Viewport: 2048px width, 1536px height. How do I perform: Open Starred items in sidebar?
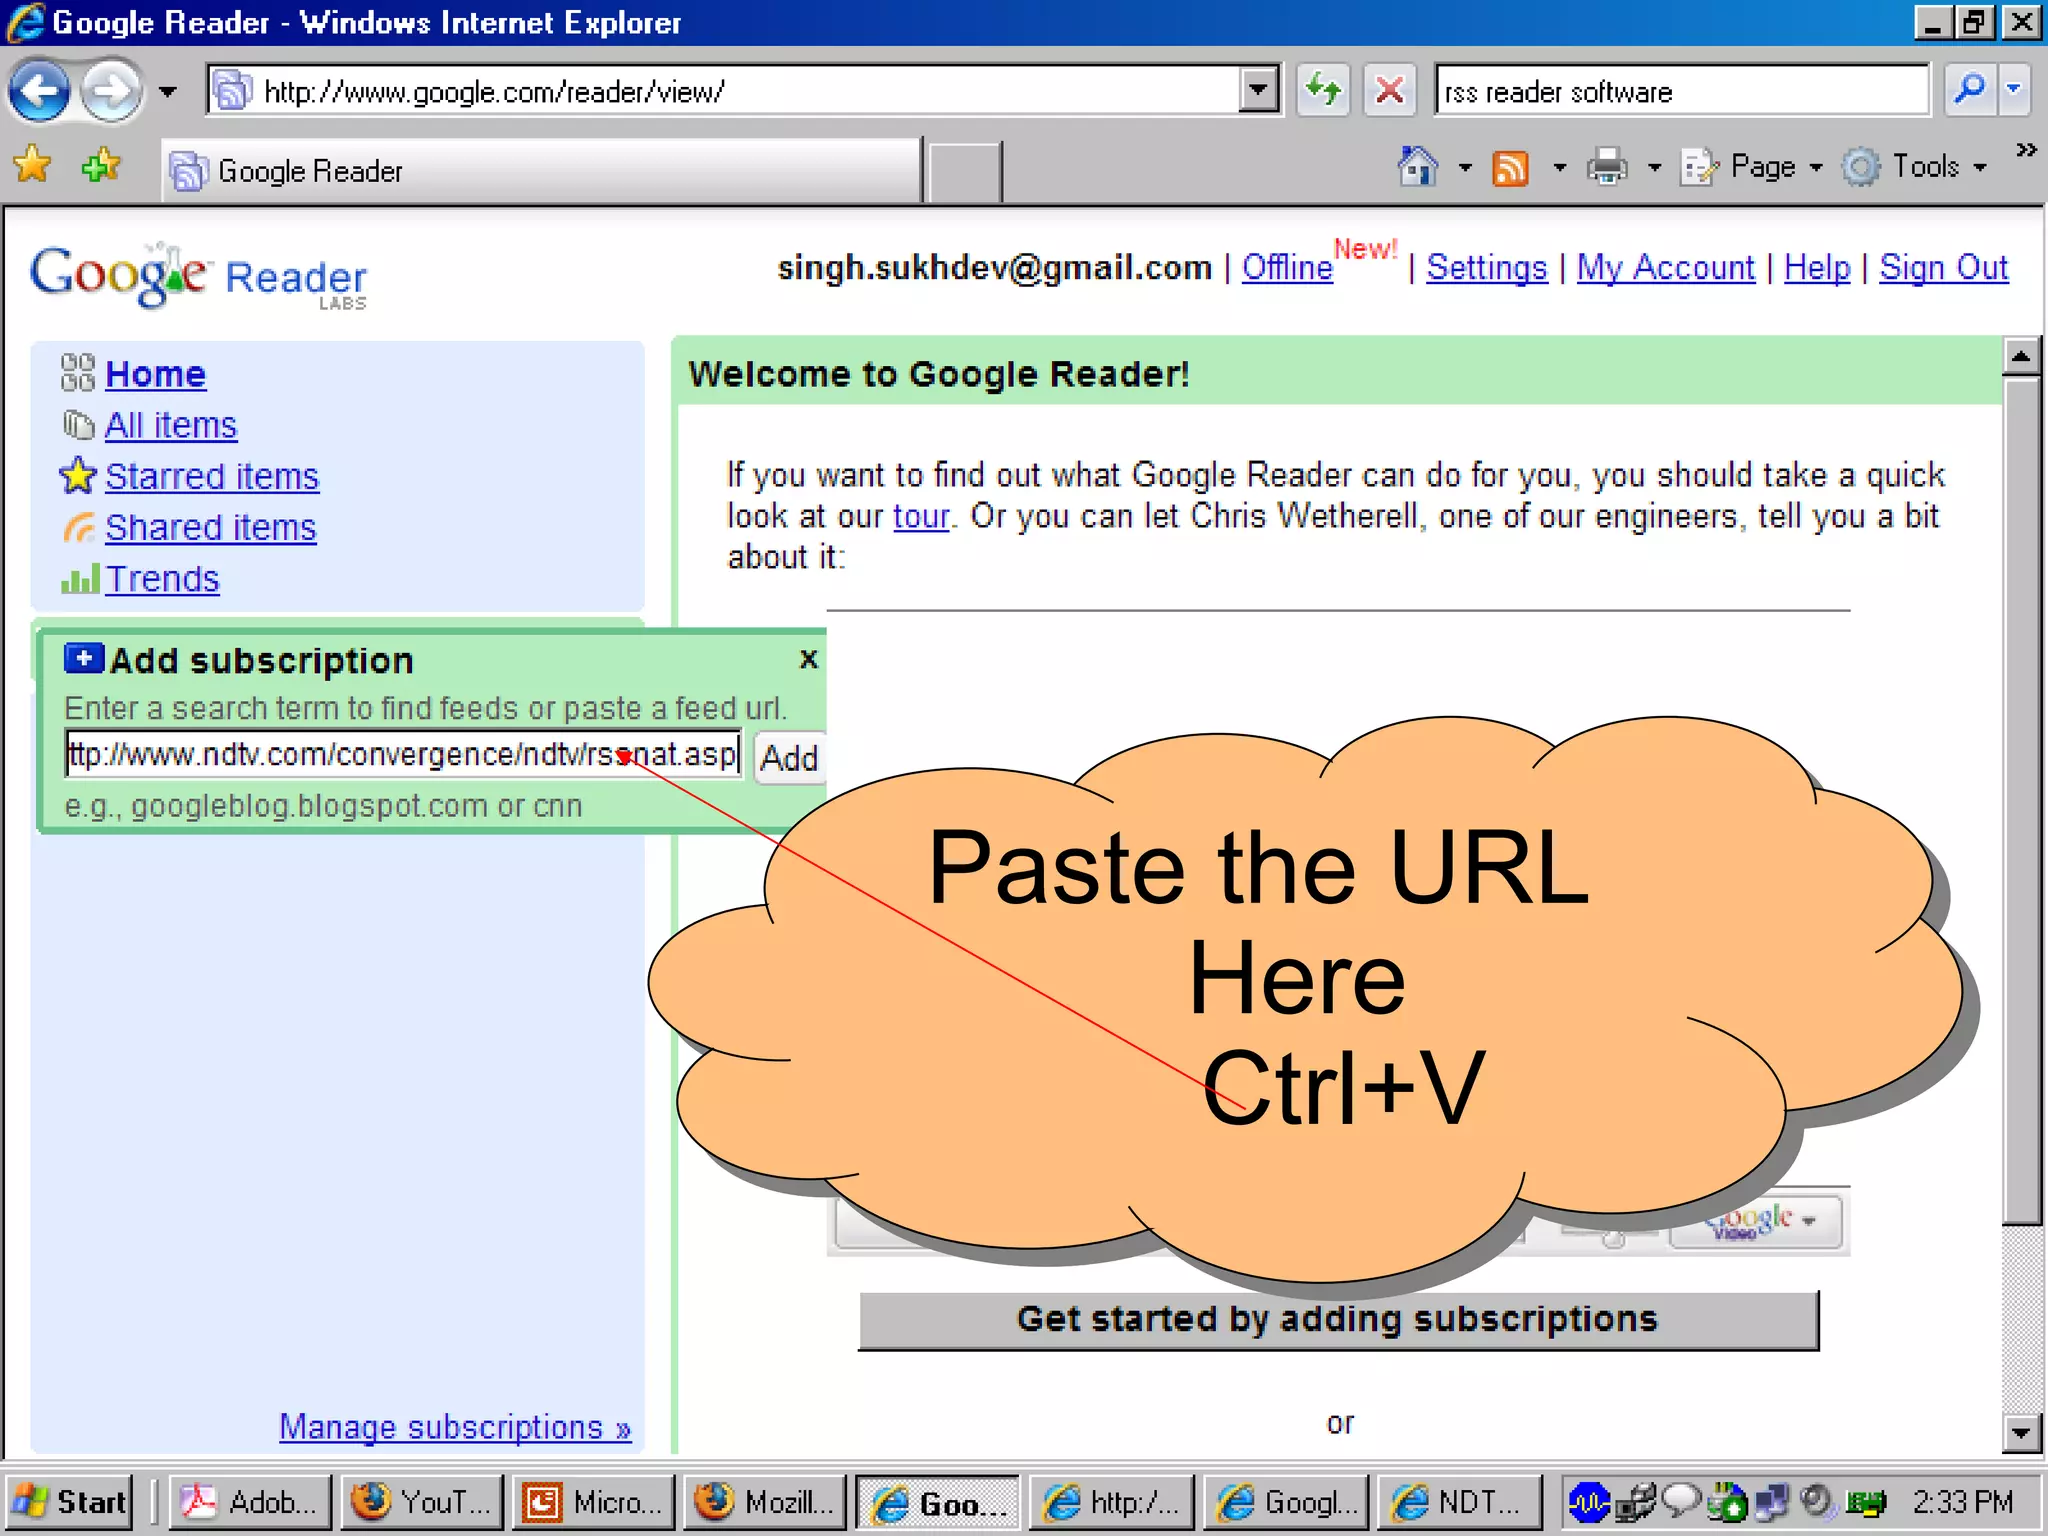[212, 476]
